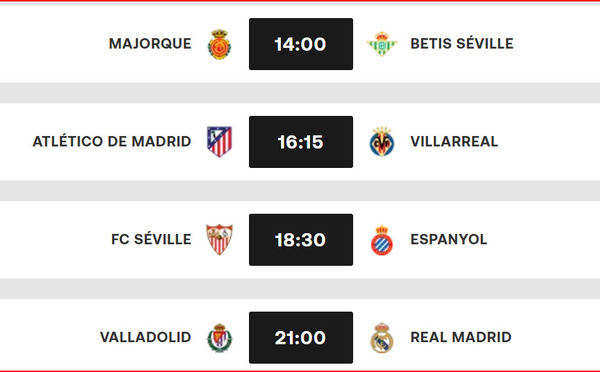Image resolution: width=600 pixels, height=372 pixels.
Task: Click the Majorque club crest
Action: tap(219, 44)
